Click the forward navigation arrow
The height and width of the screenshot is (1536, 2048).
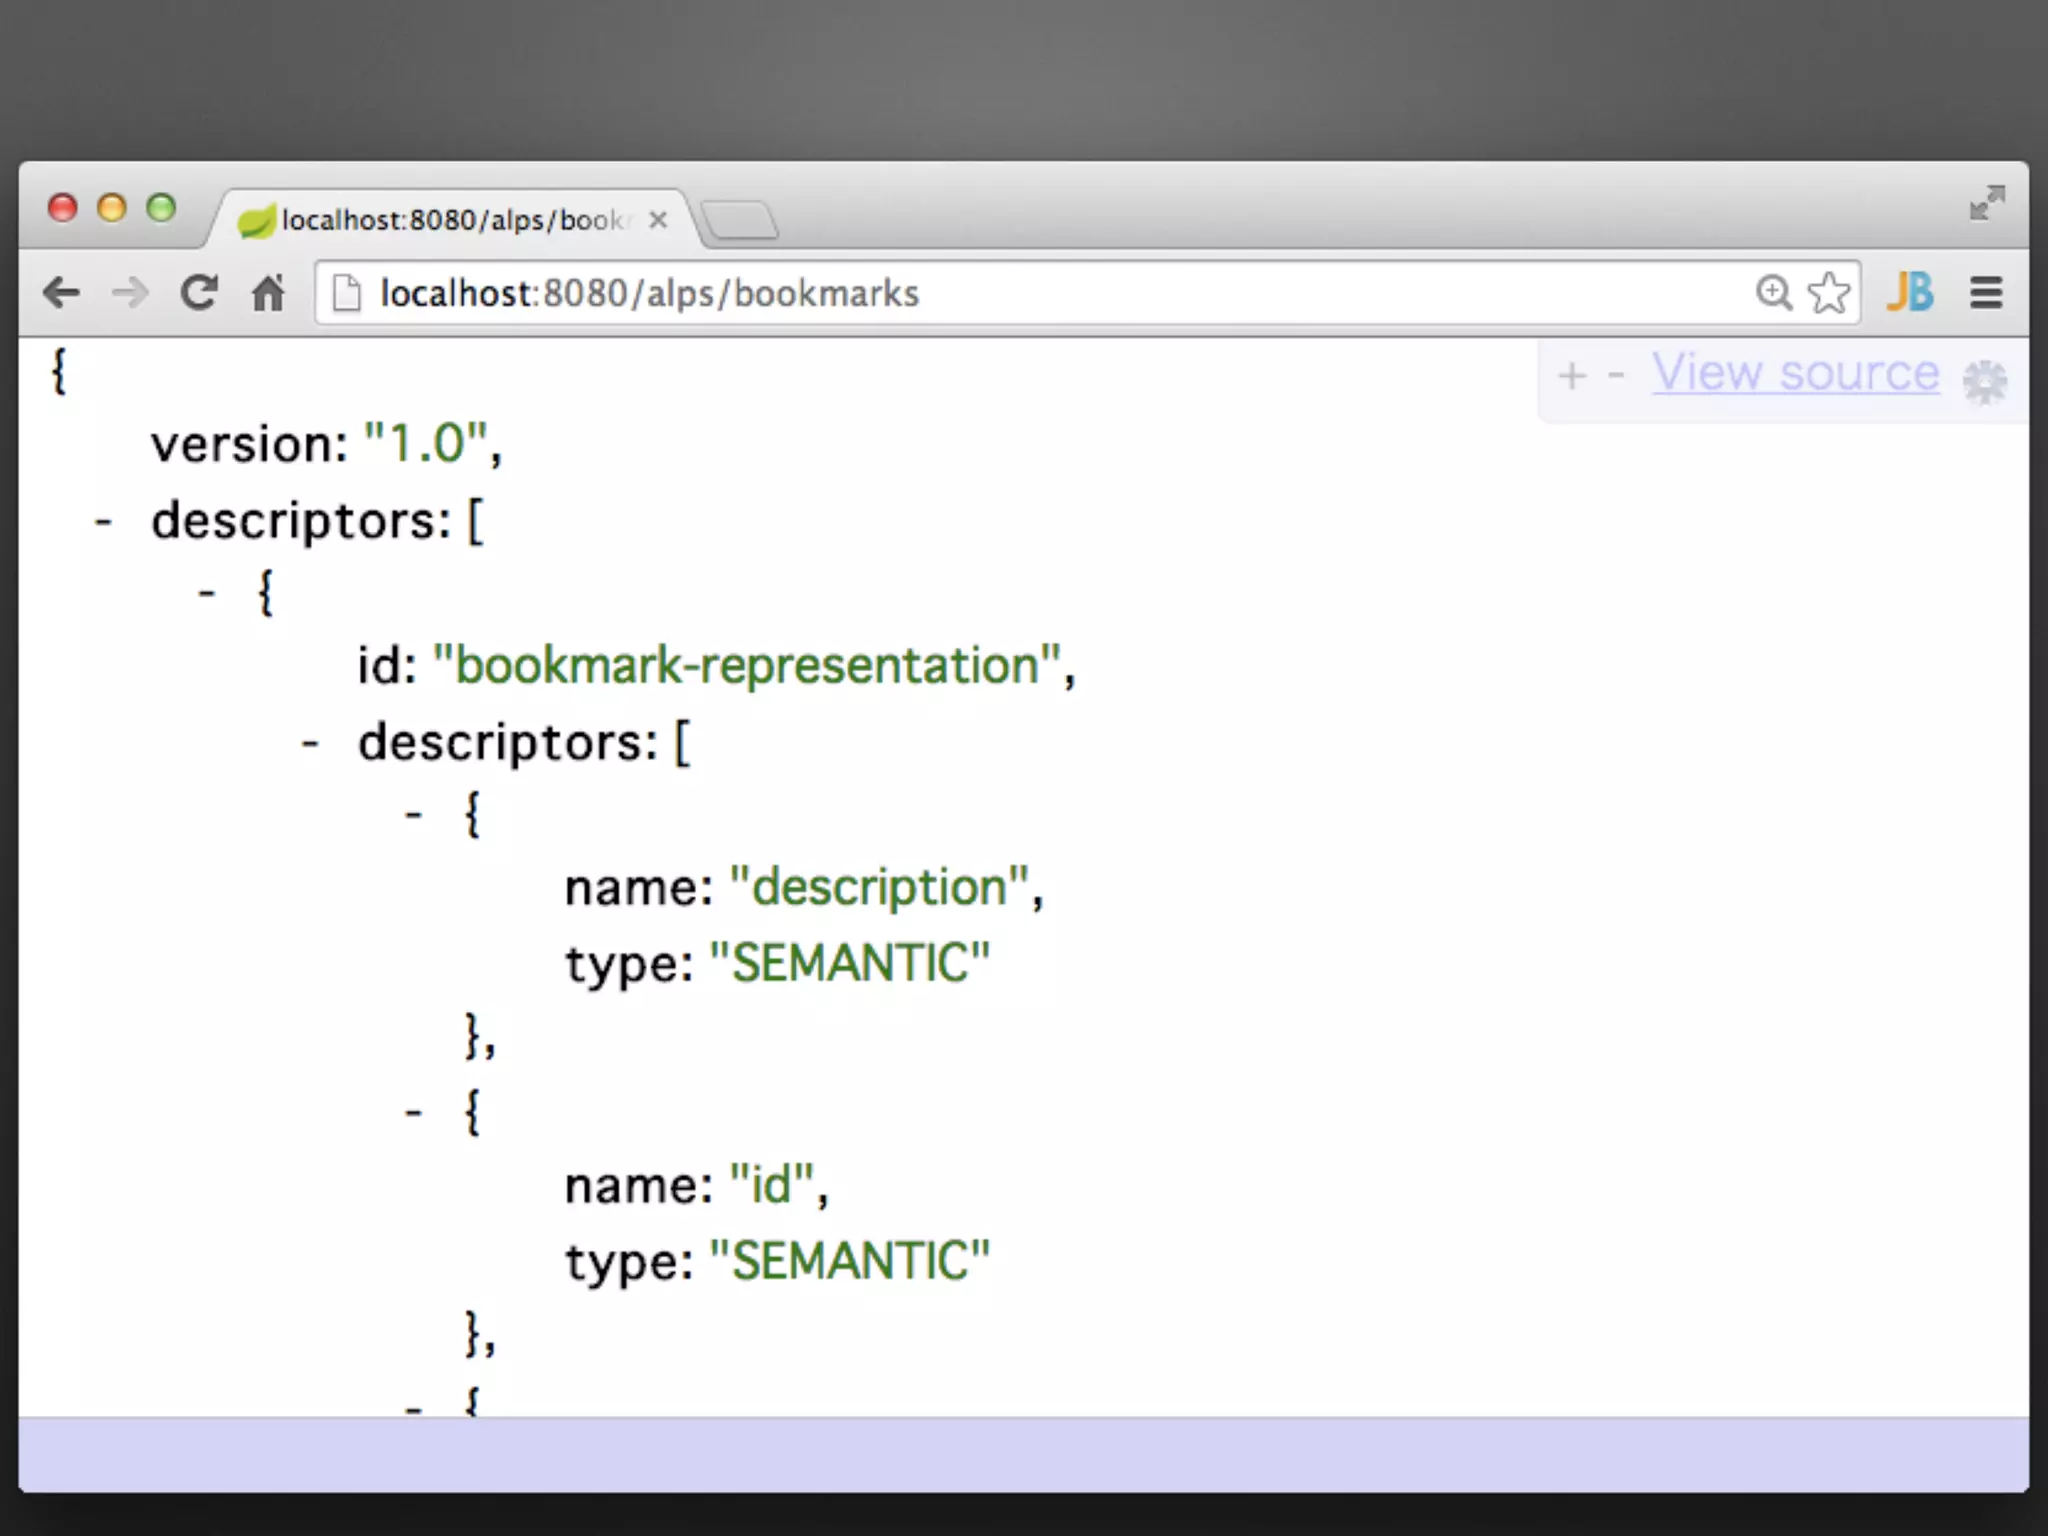130,293
